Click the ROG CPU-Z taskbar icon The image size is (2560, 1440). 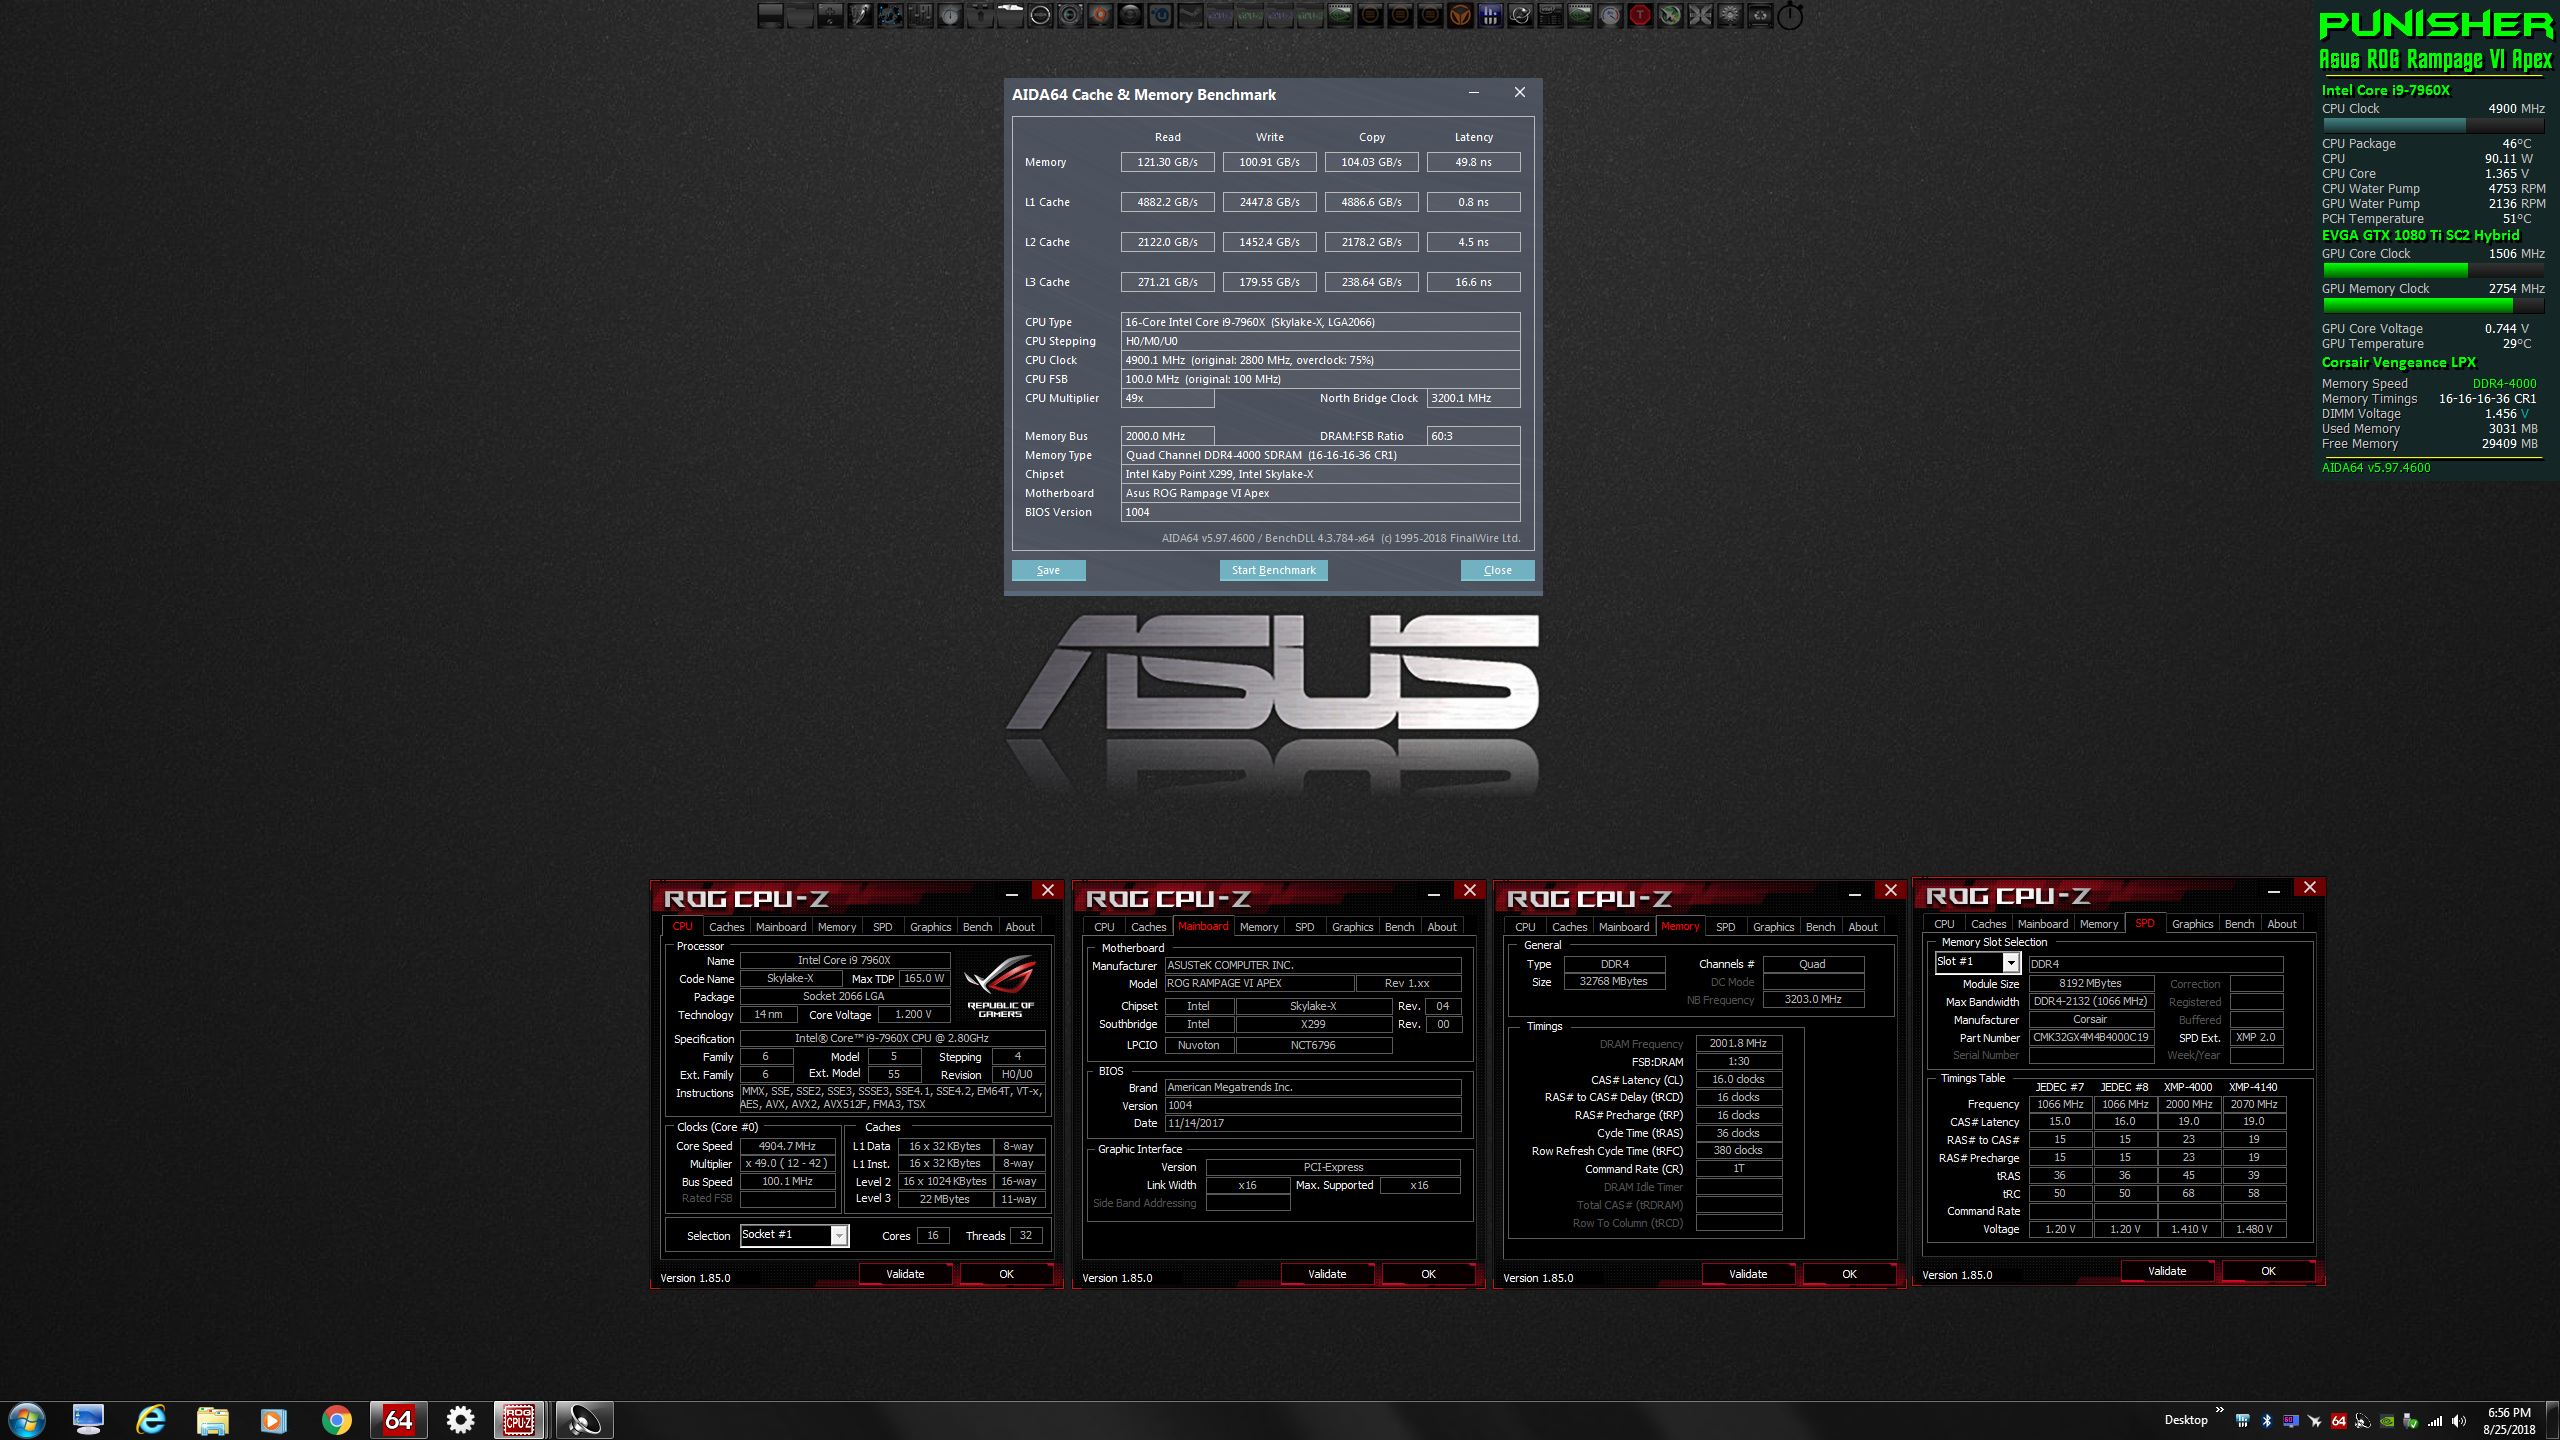coord(518,1419)
